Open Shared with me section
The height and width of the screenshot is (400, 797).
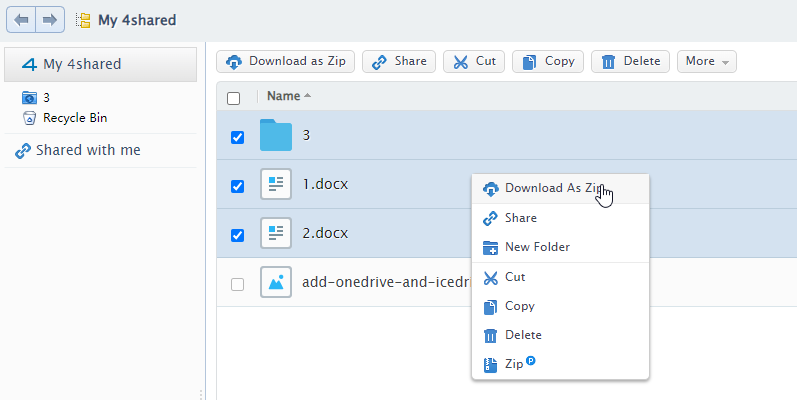88,151
